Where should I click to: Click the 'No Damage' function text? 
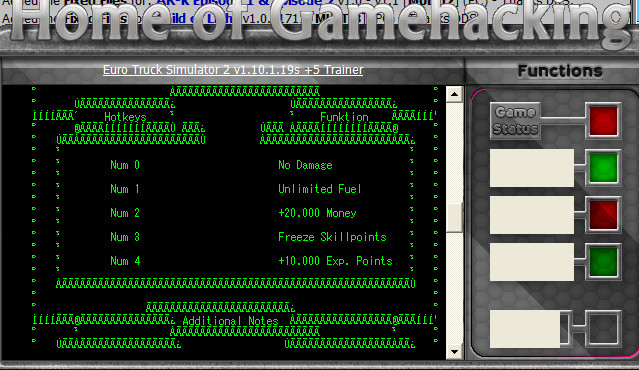[305, 165]
